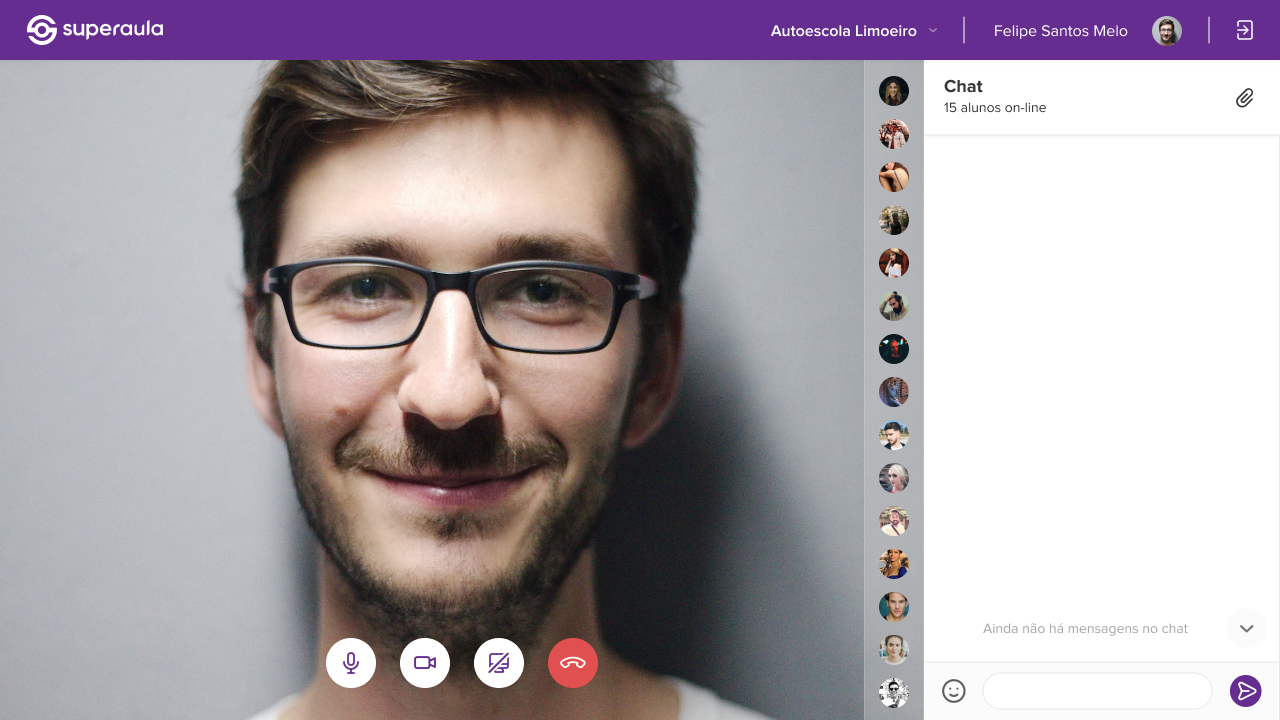Image resolution: width=1280 pixels, height=720 pixels.
Task: Click in the chat message field
Action: pyautogui.click(x=1097, y=691)
